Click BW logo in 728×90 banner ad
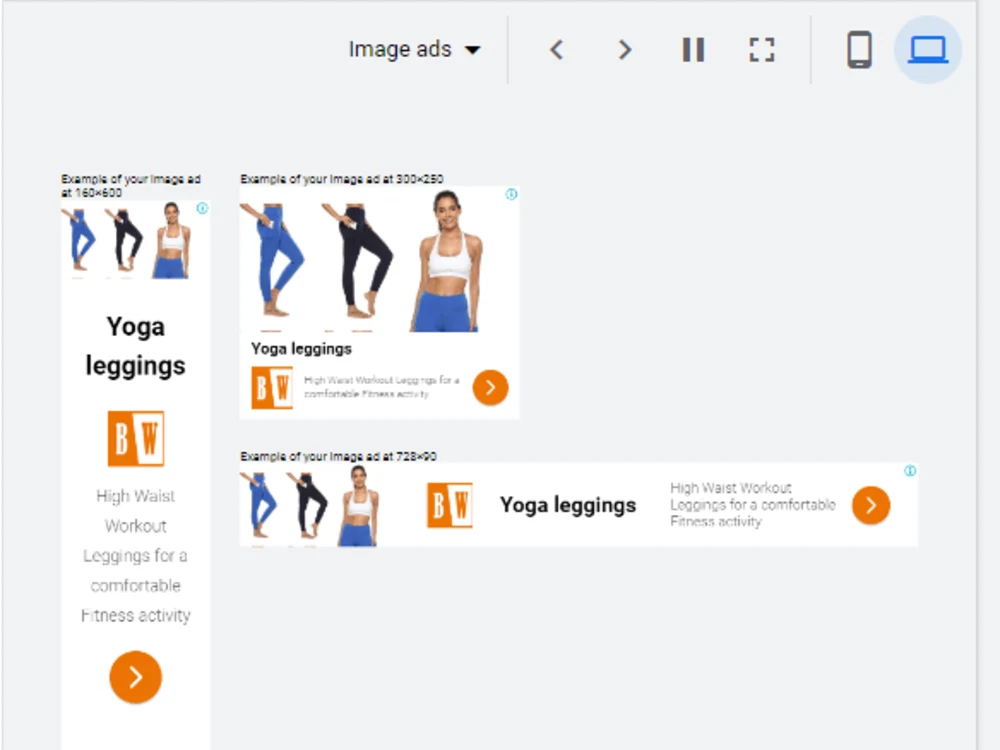This screenshot has width=1000, height=750. 450,505
